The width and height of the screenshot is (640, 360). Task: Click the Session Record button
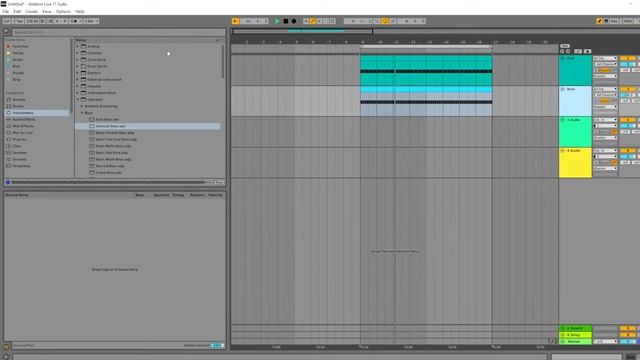(333, 21)
